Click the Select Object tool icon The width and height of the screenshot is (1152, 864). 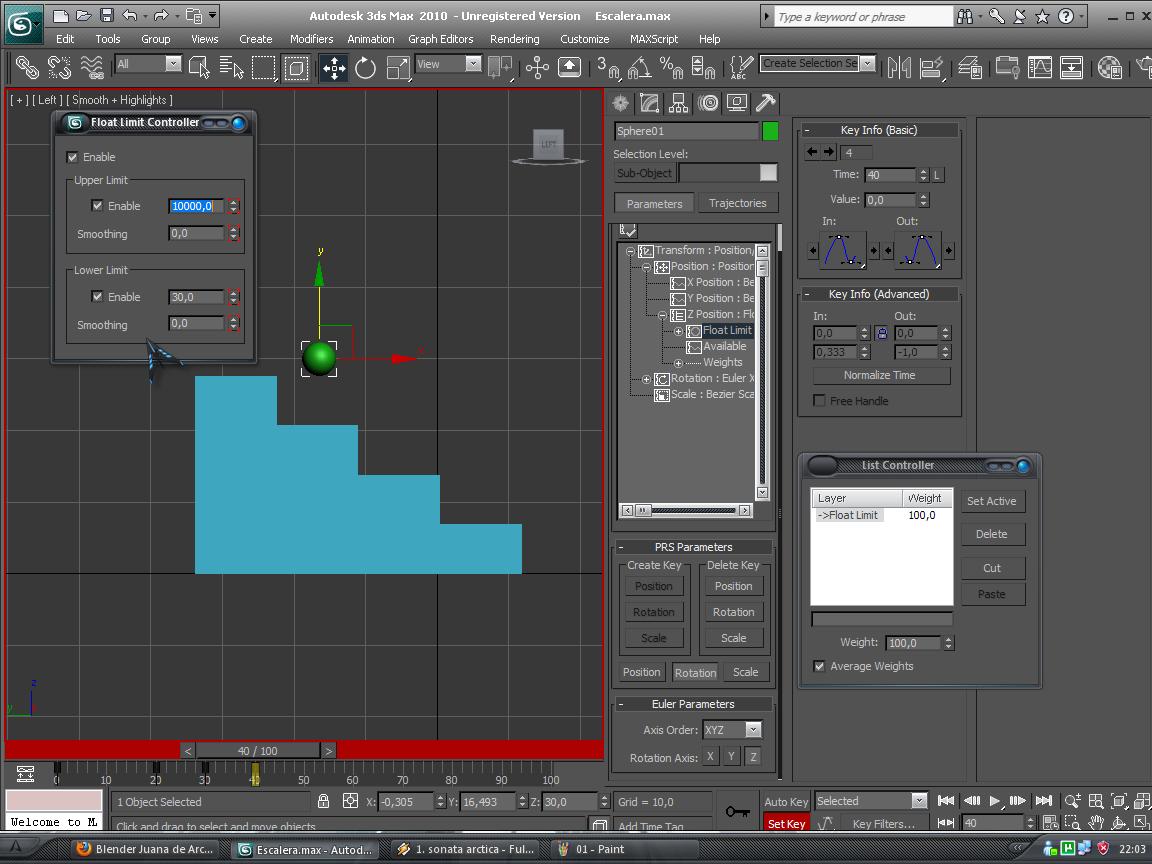199,68
